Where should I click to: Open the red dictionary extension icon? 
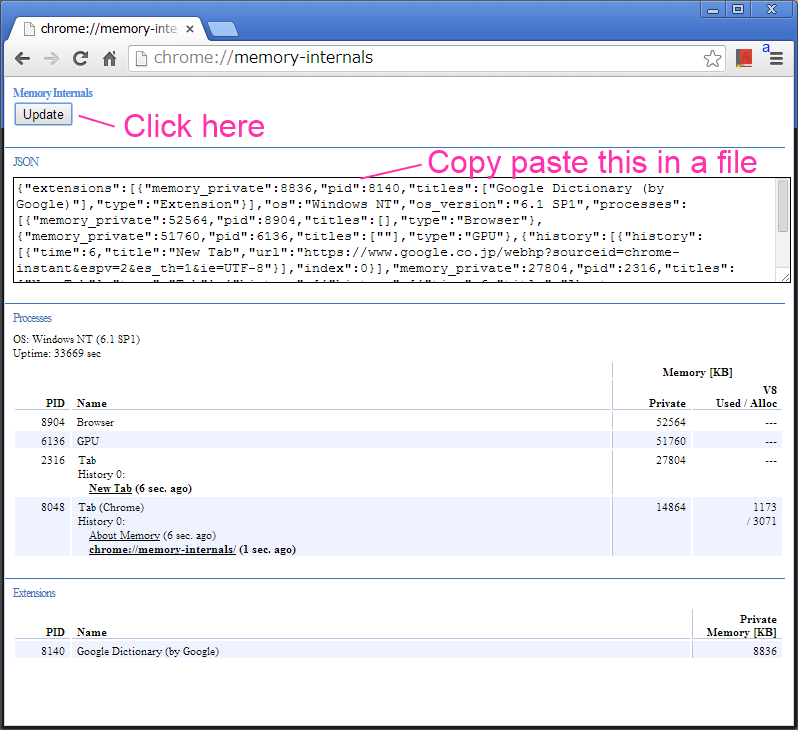coord(744,58)
